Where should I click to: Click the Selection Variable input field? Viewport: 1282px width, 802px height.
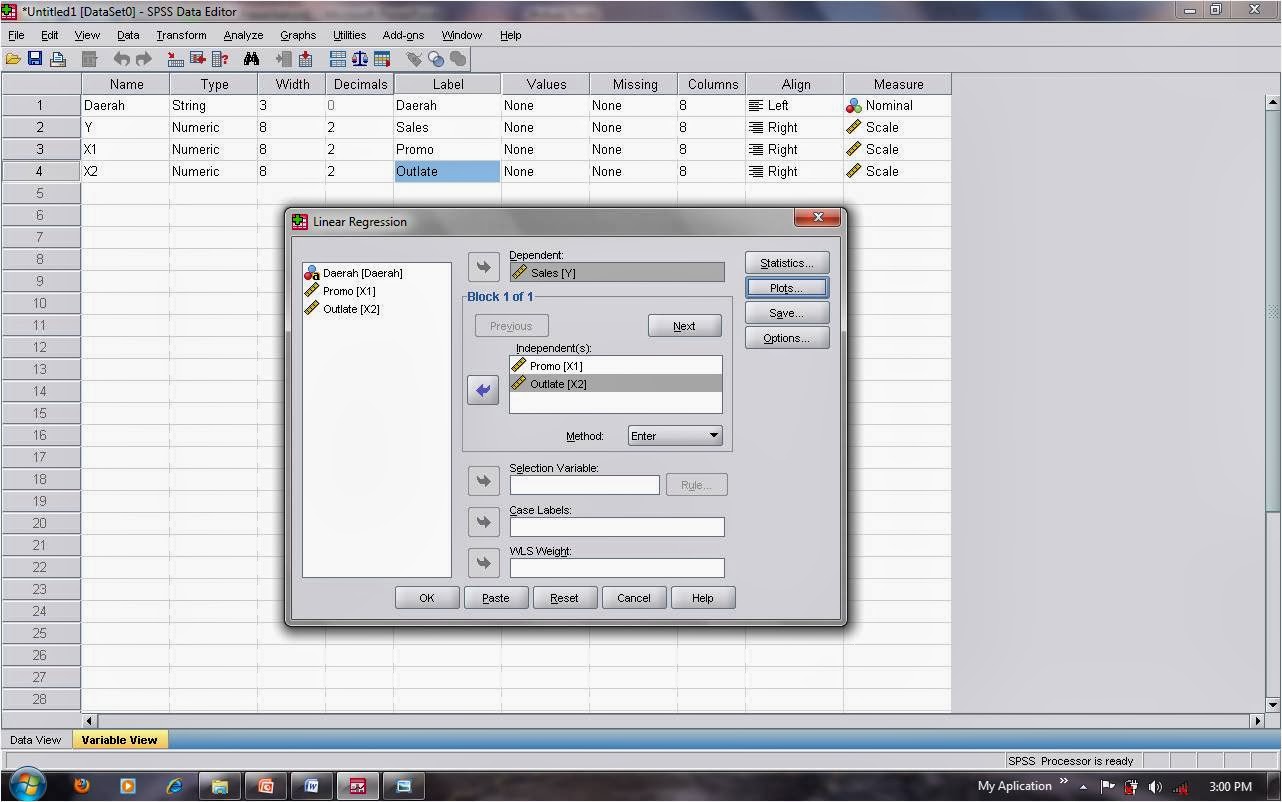coord(585,485)
